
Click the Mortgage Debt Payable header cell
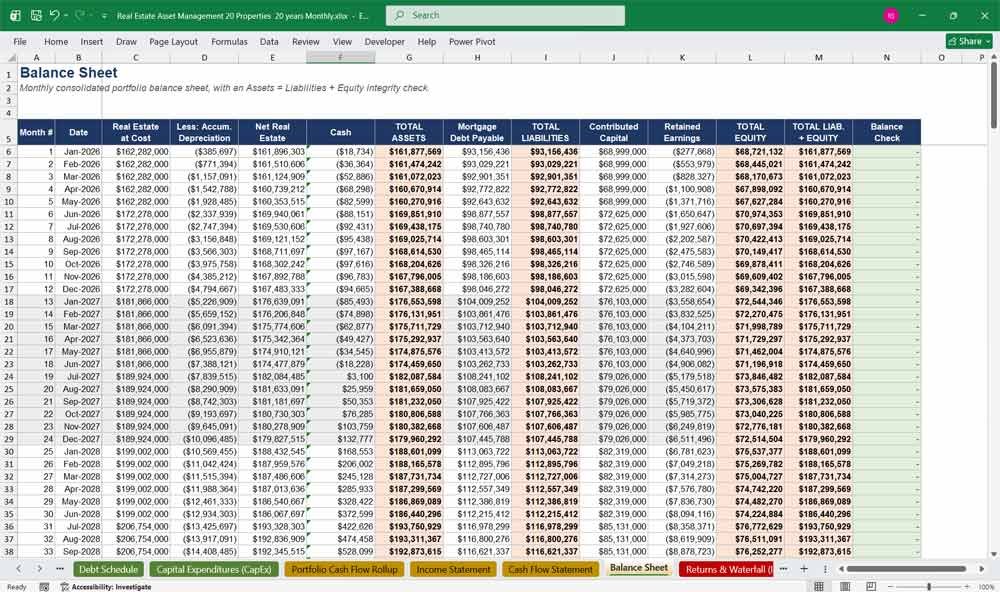[x=477, y=132]
